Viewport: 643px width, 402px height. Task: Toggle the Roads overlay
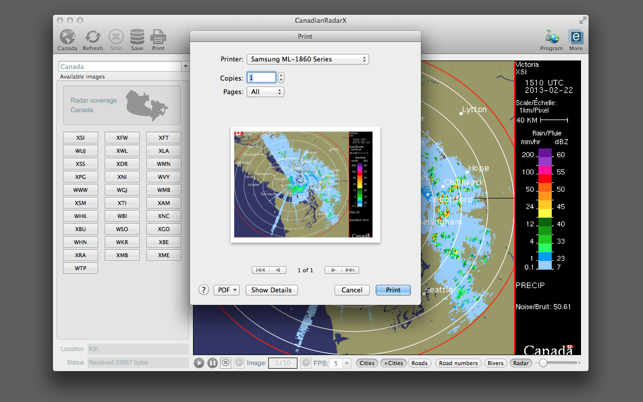(x=419, y=363)
